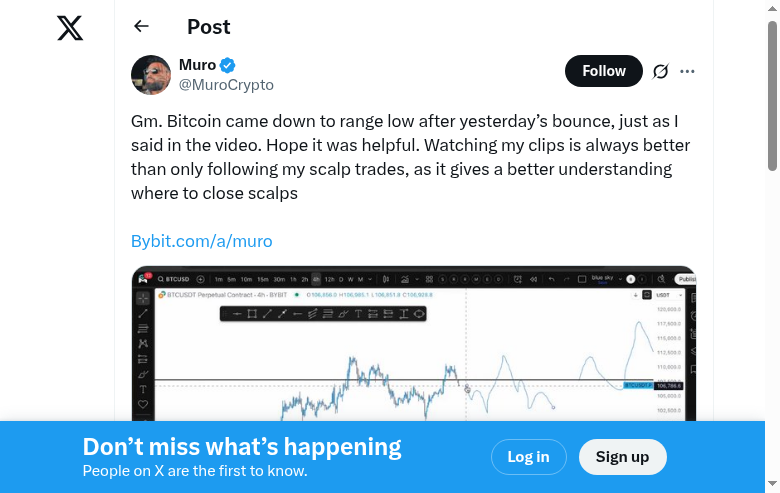Image resolution: width=780 pixels, height=493 pixels.
Task: Open the USDT dropdown on the chart
Action: point(662,295)
